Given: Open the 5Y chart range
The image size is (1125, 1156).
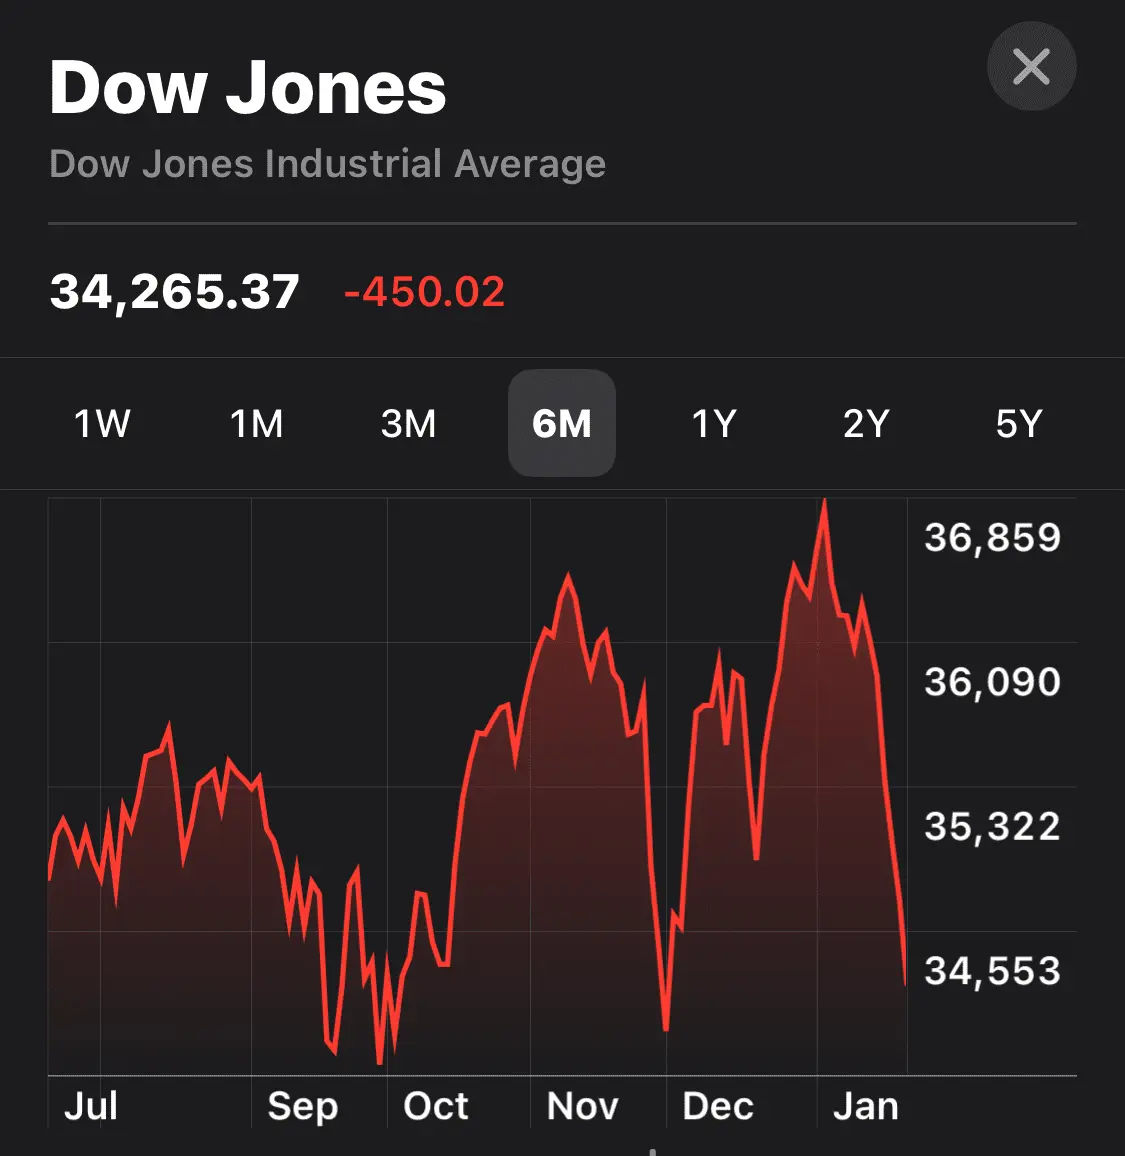Looking at the screenshot, I should pyautogui.click(x=1018, y=424).
